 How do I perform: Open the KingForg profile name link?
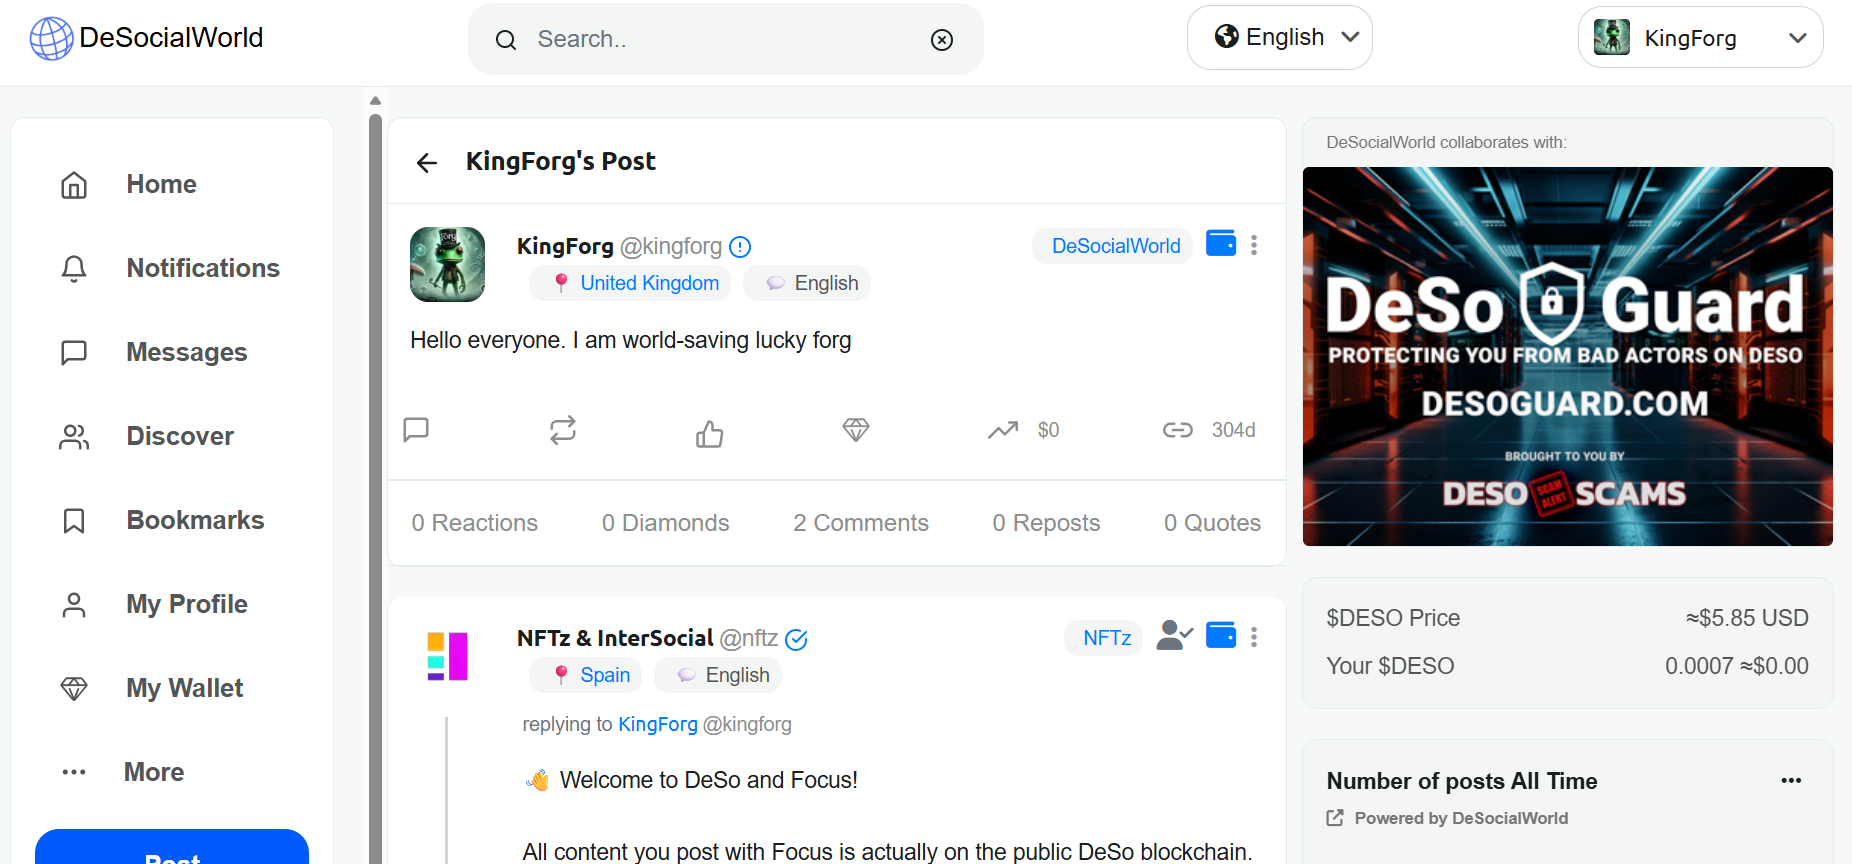coord(565,246)
